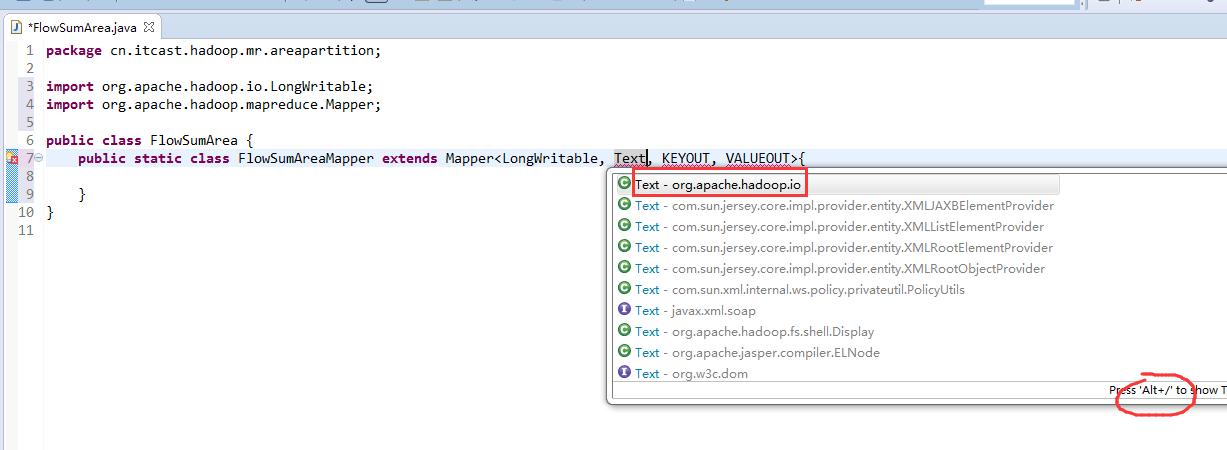1227x450 pixels.
Task: Click the Java file icon on FlowSumArea.java tab
Action: coord(17,26)
